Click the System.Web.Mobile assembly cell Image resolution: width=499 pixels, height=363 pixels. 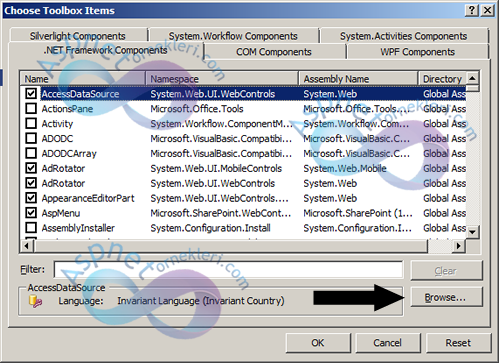coord(345,168)
